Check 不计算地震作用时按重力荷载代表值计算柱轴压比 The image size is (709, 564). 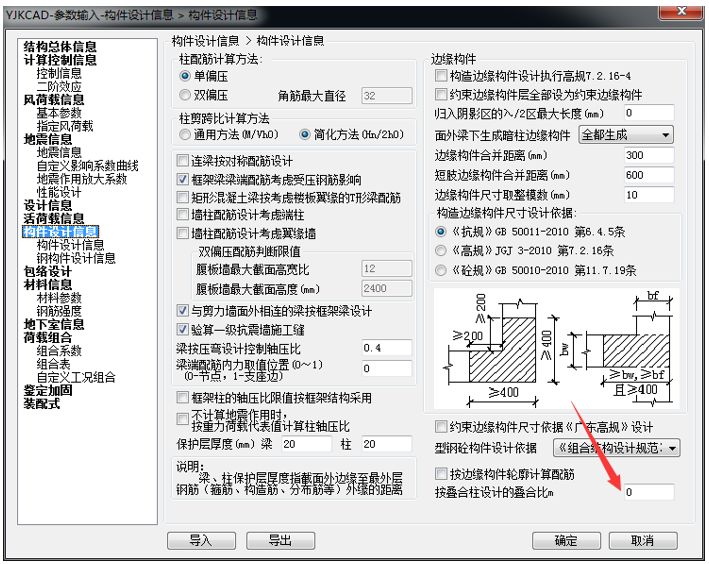pyautogui.click(x=182, y=419)
